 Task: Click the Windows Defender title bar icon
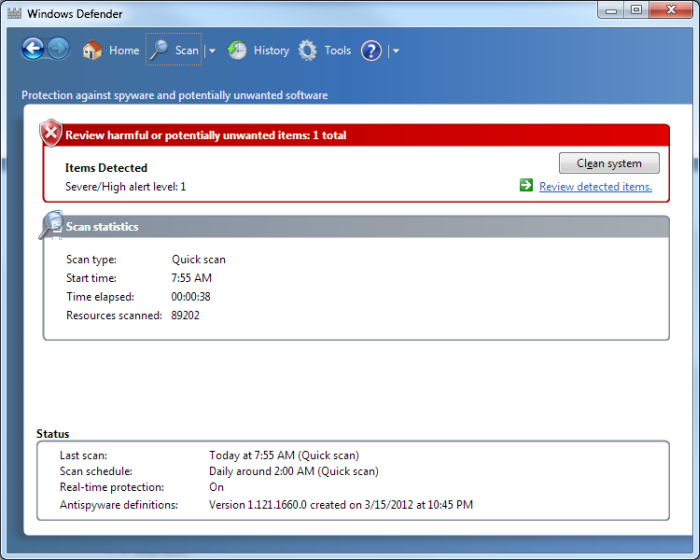click(14, 13)
